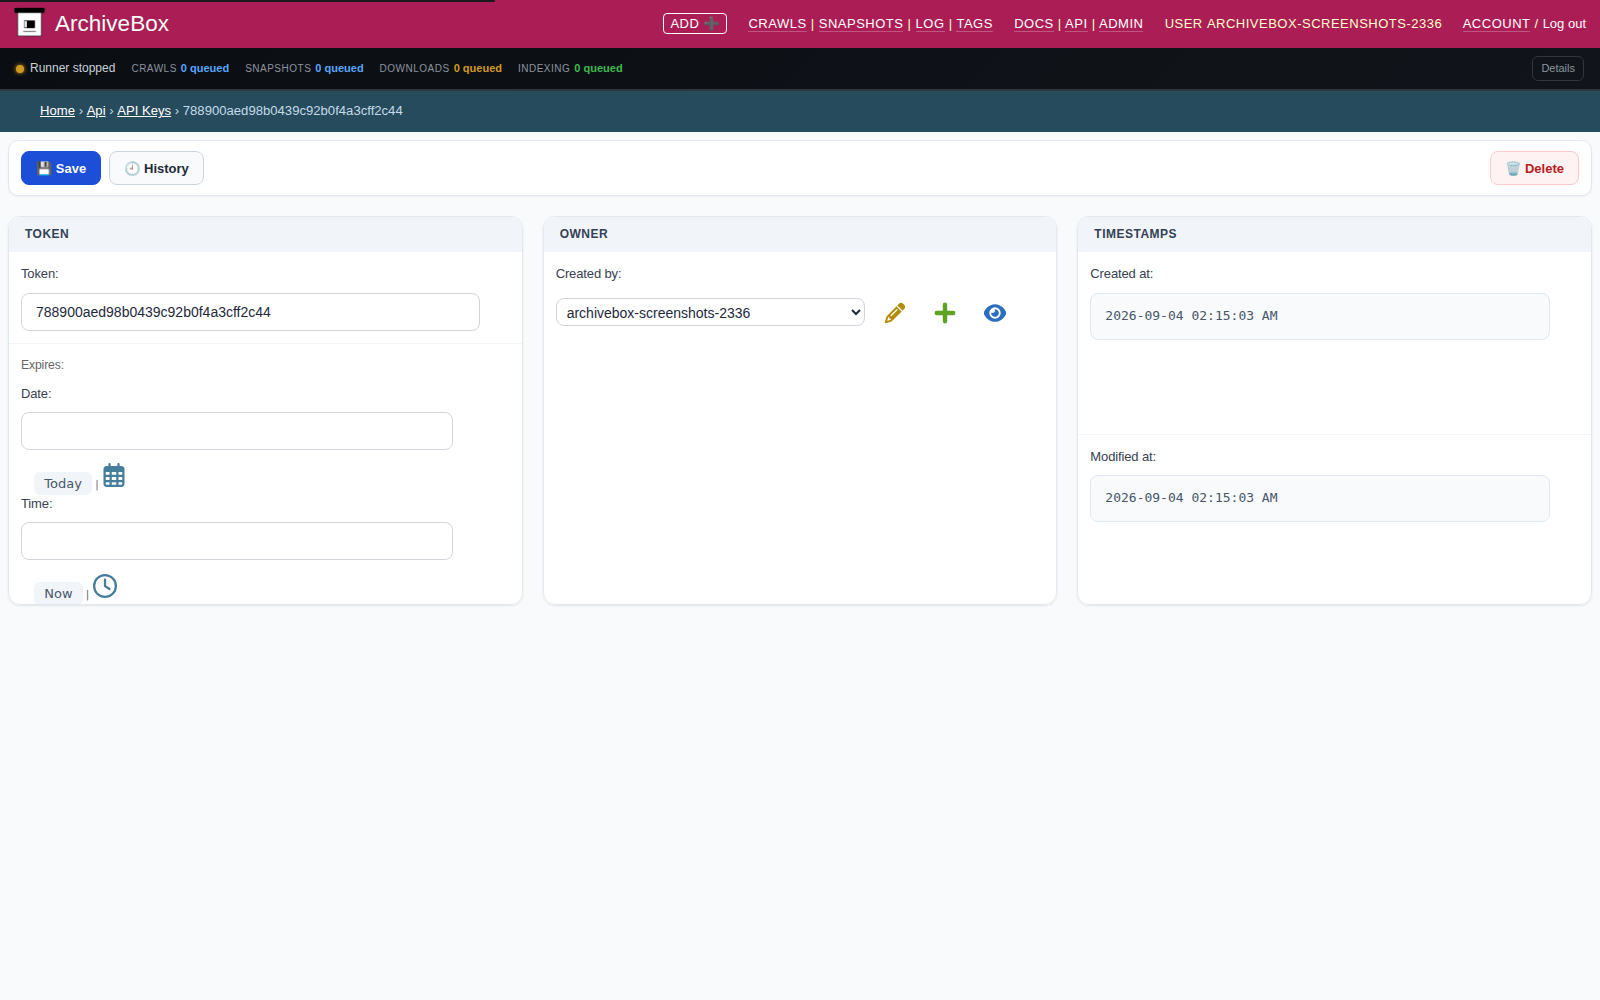This screenshot has width=1600, height=1000.
Task: Click SNAPSHOTS 0 queued status
Action: pos(304,68)
